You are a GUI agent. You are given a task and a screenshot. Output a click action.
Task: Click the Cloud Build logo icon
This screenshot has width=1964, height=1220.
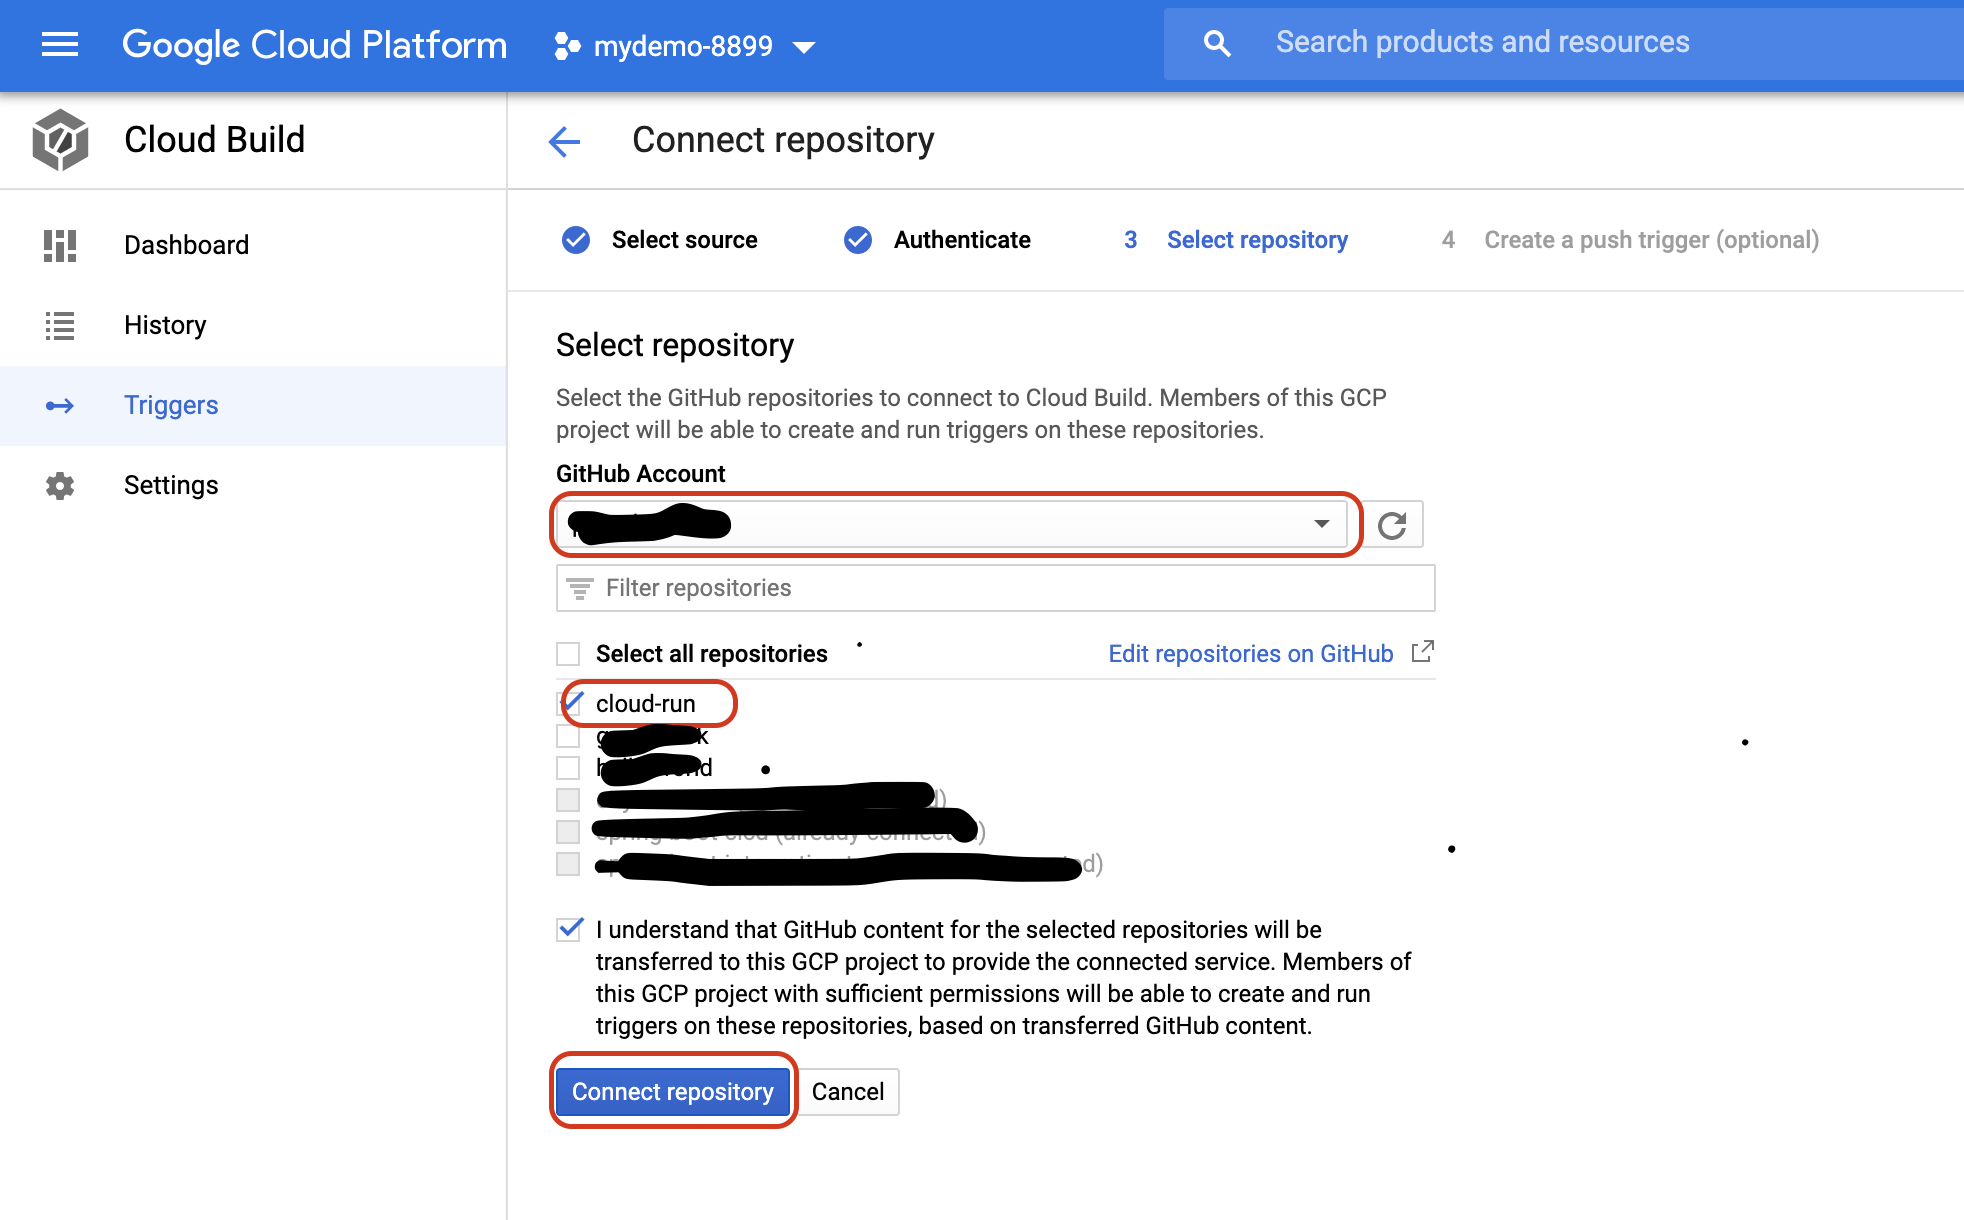click(60, 140)
